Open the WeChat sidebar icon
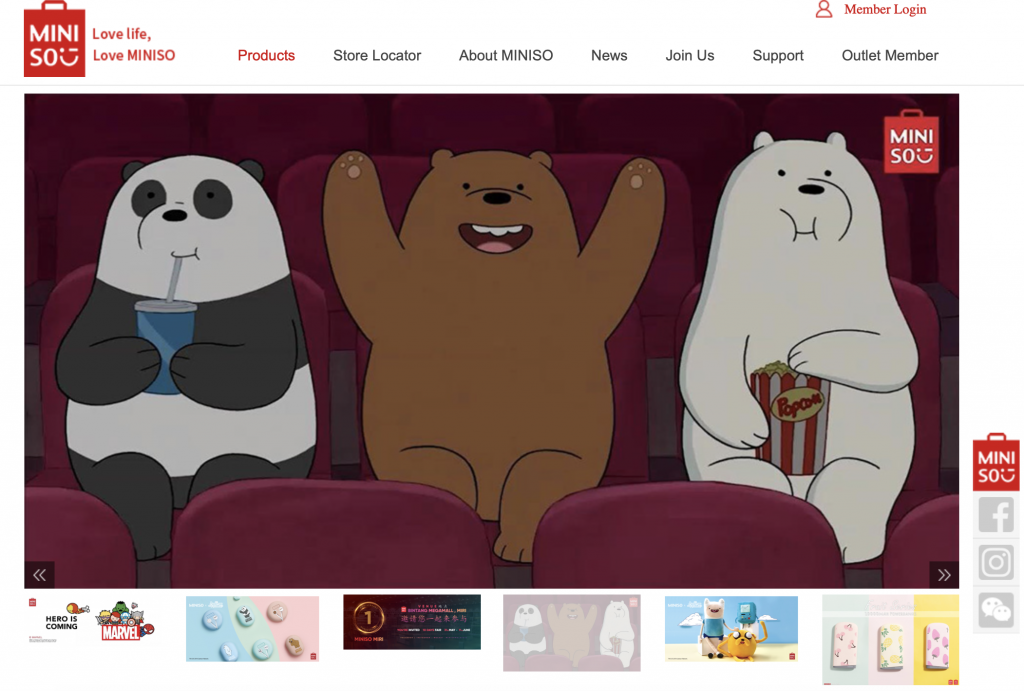1024x691 pixels. [x=996, y=610]
